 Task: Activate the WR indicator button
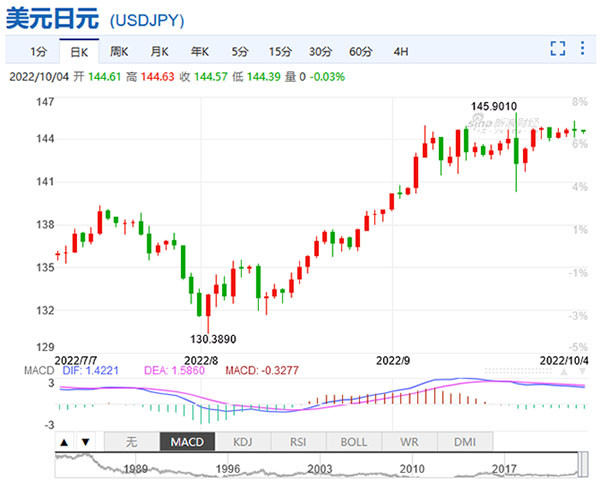coord(409,442)
